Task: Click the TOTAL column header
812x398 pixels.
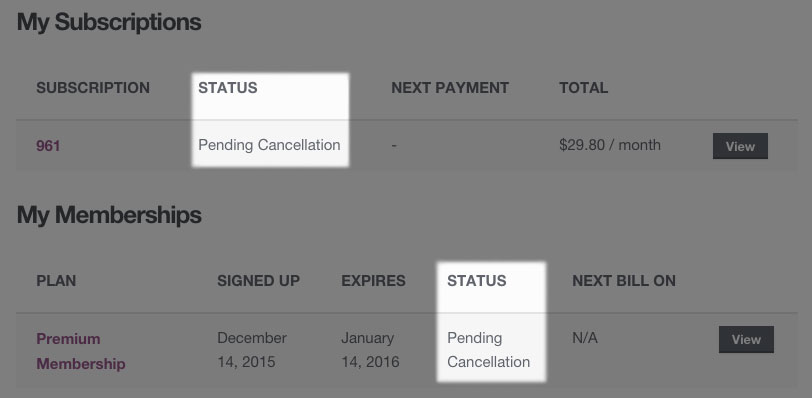Action: click(x=584, y=88)
